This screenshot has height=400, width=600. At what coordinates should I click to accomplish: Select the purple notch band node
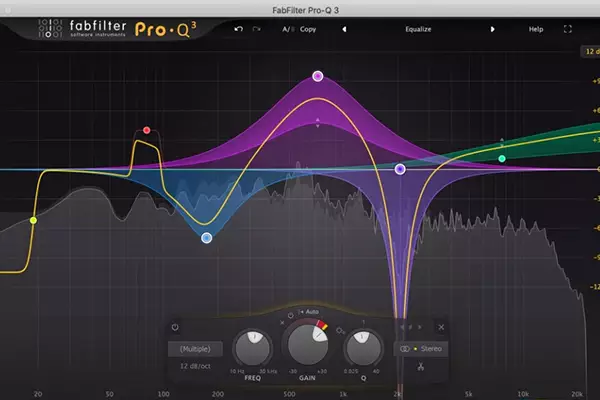click(400, 169)
